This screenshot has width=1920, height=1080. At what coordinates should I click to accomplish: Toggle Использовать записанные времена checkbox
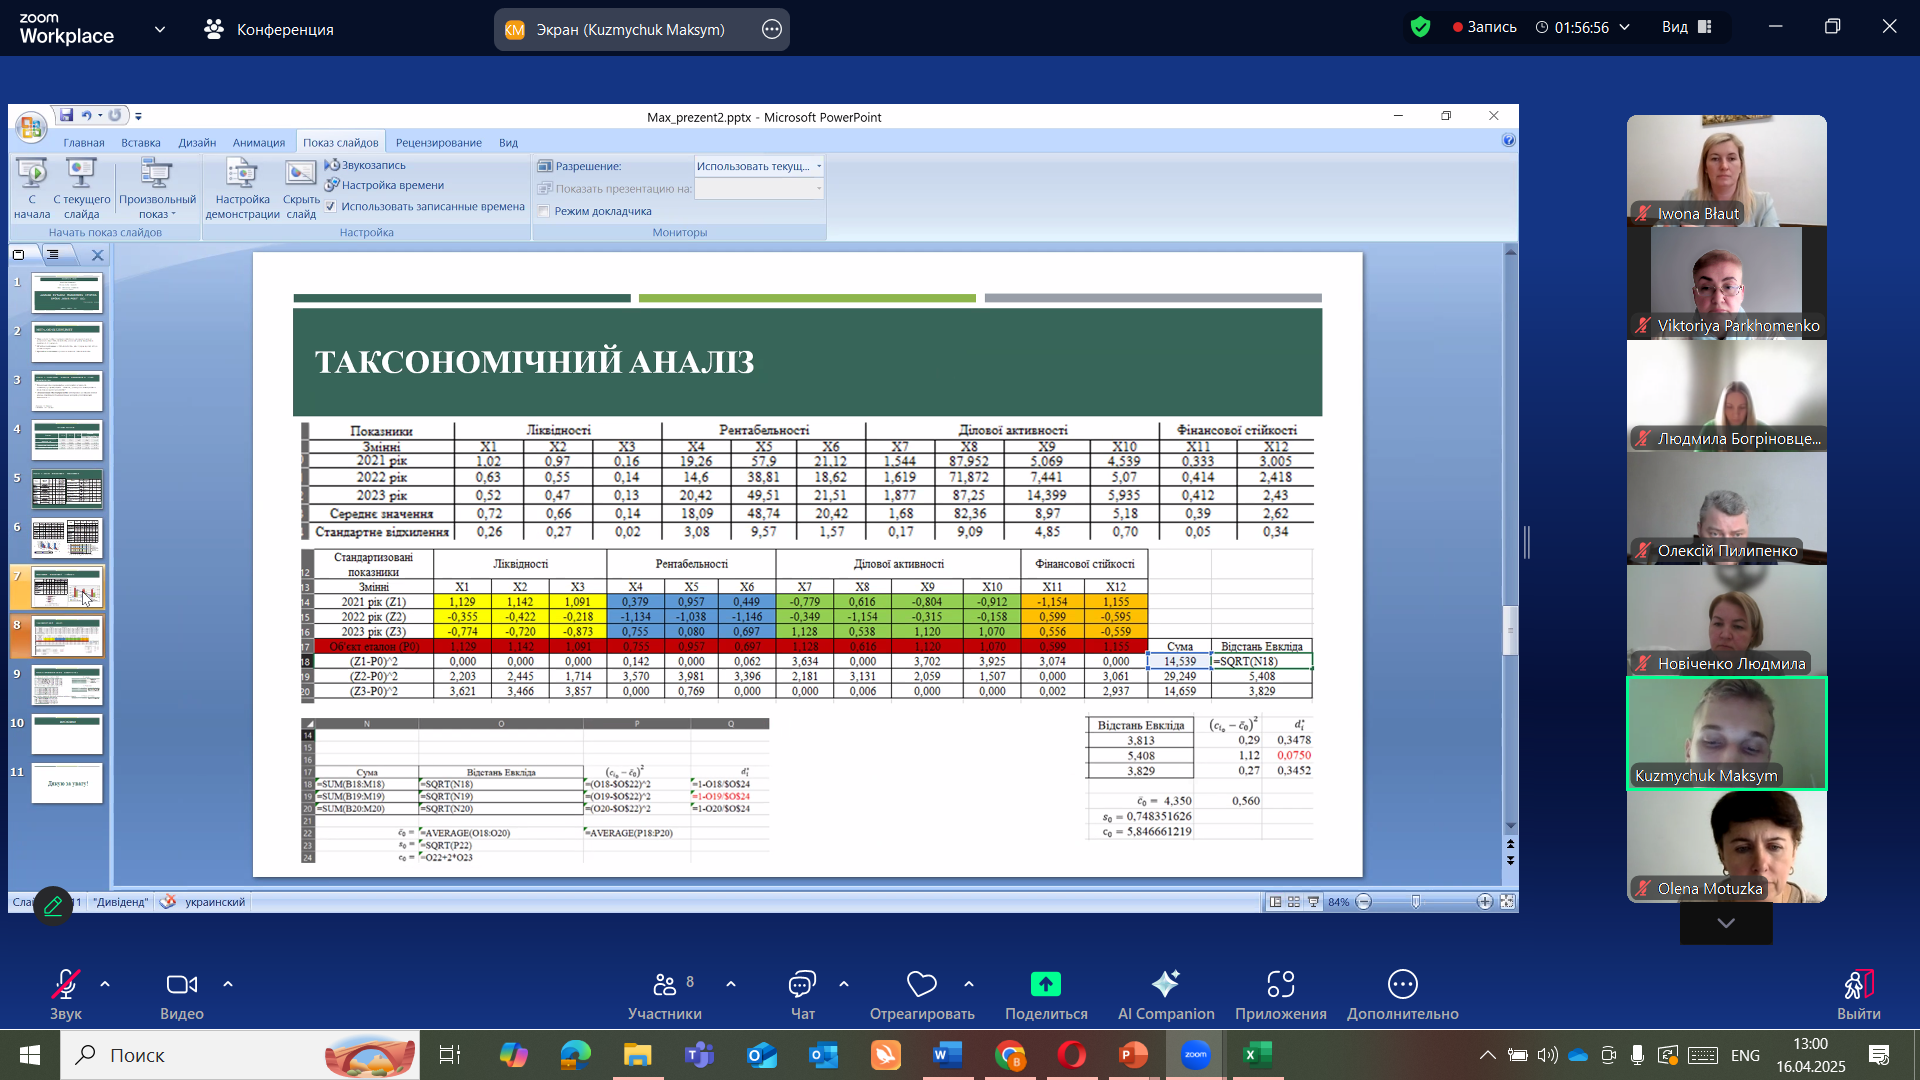(331, 207)
